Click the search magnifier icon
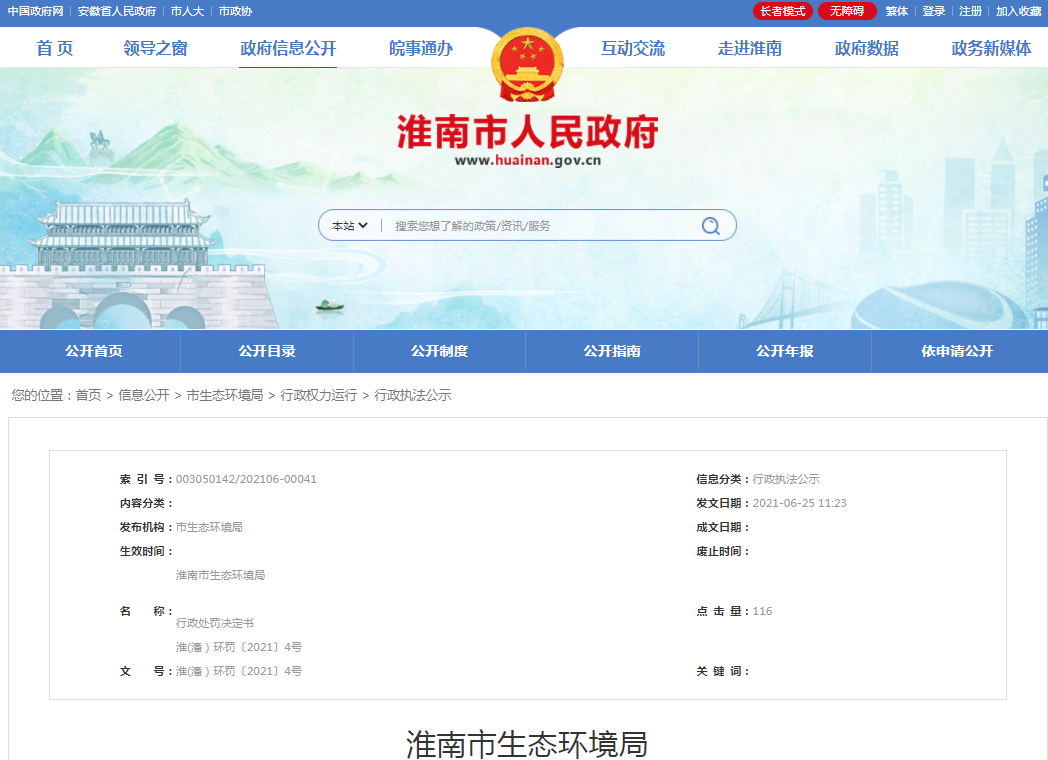This screenshot has width=1048, height=760. click(710, 224)
